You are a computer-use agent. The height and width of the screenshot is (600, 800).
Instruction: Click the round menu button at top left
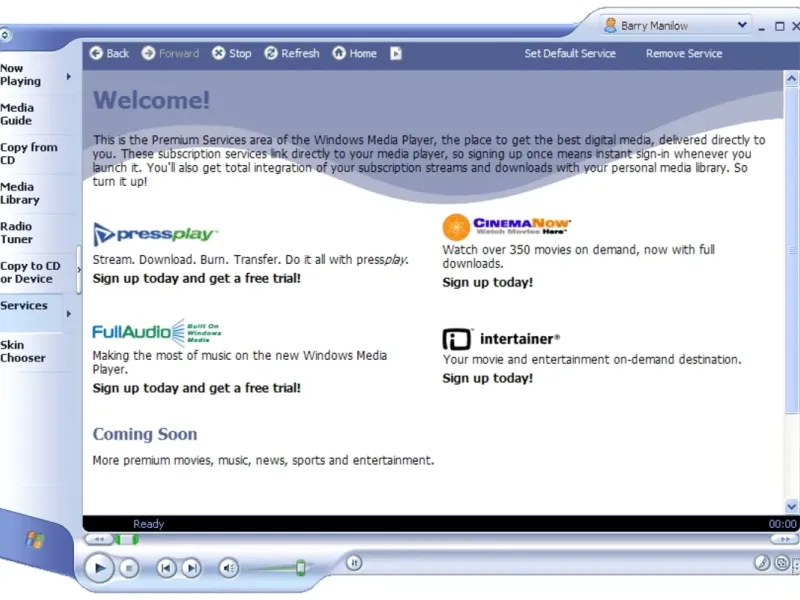pyautogui.click(x=5, y=35)
